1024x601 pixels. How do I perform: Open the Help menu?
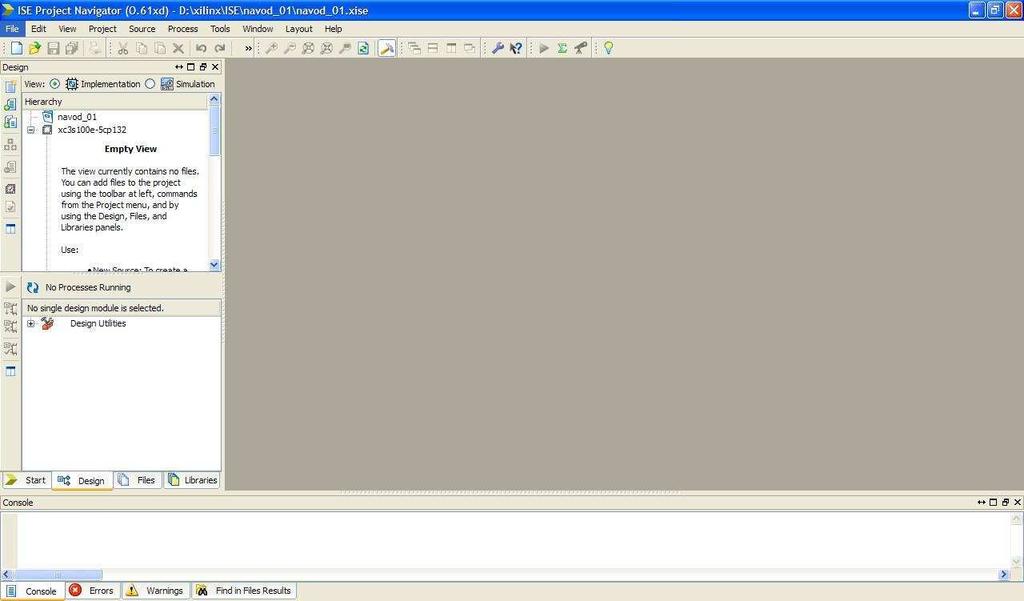333,29
